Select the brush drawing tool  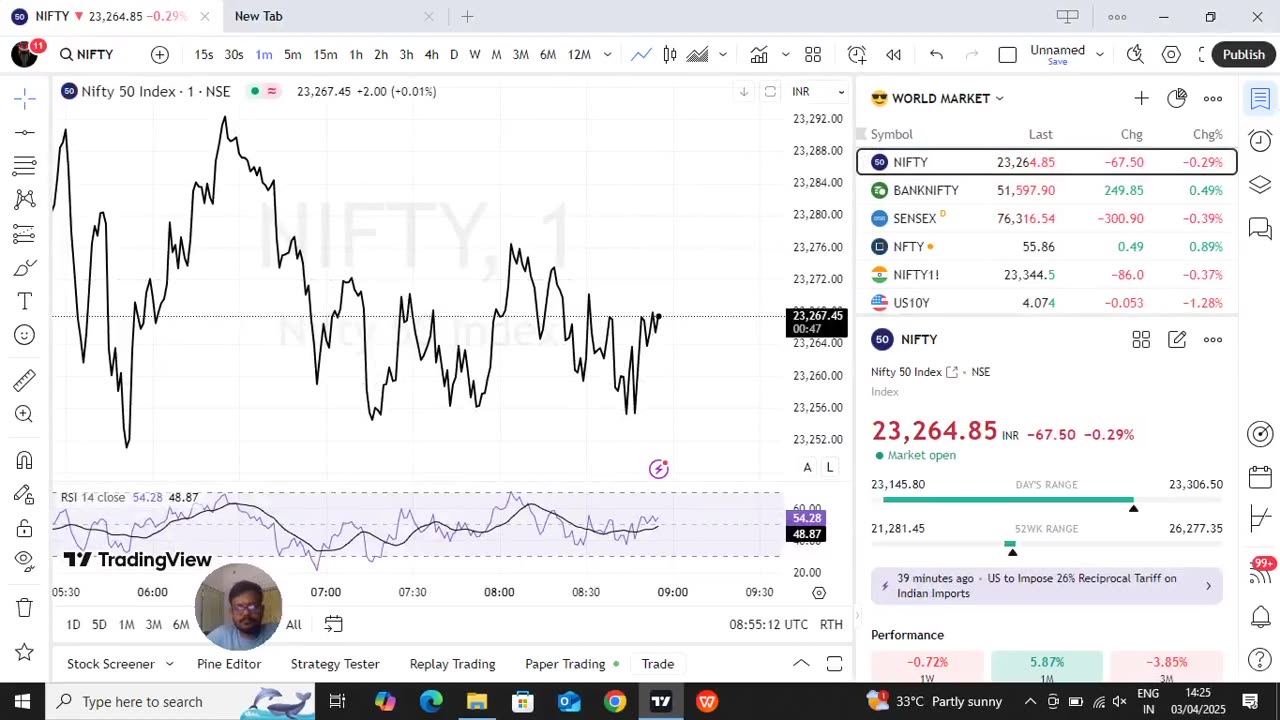click(x=25, y=267)
